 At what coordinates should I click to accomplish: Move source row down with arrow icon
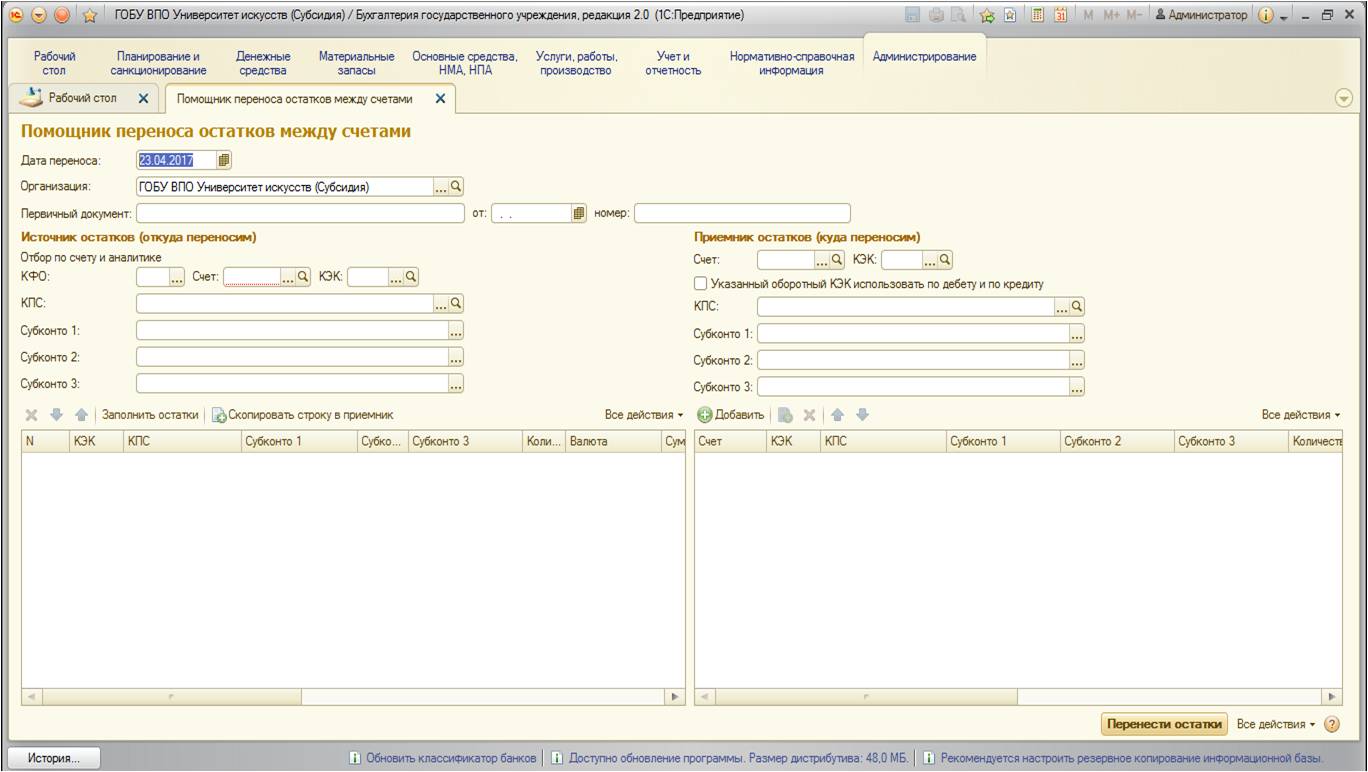pyautogui.click(x=56, y=414)
